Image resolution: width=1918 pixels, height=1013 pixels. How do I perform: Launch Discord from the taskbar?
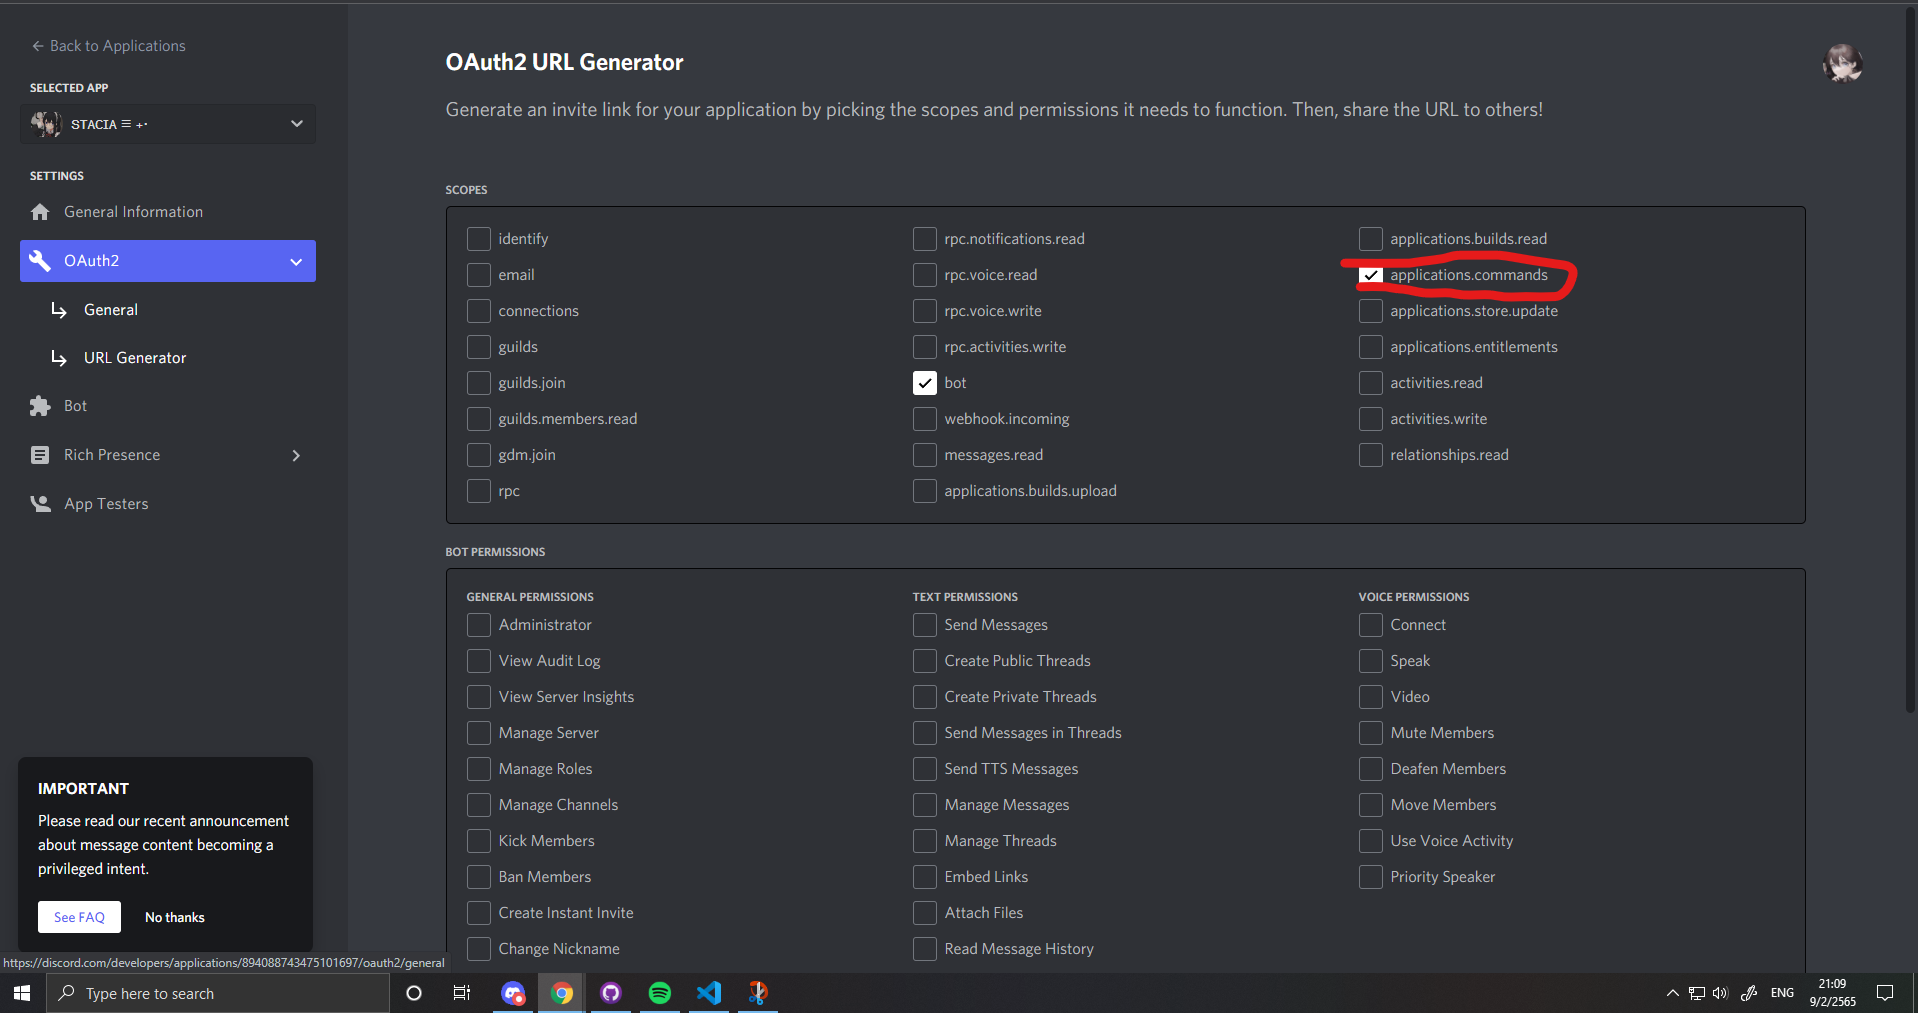pos(513,993)
